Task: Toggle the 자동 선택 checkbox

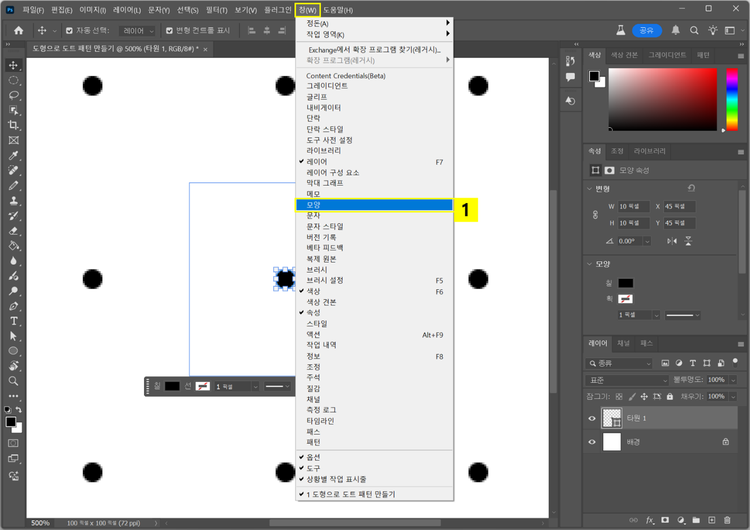Action: (x=69, y=31)
